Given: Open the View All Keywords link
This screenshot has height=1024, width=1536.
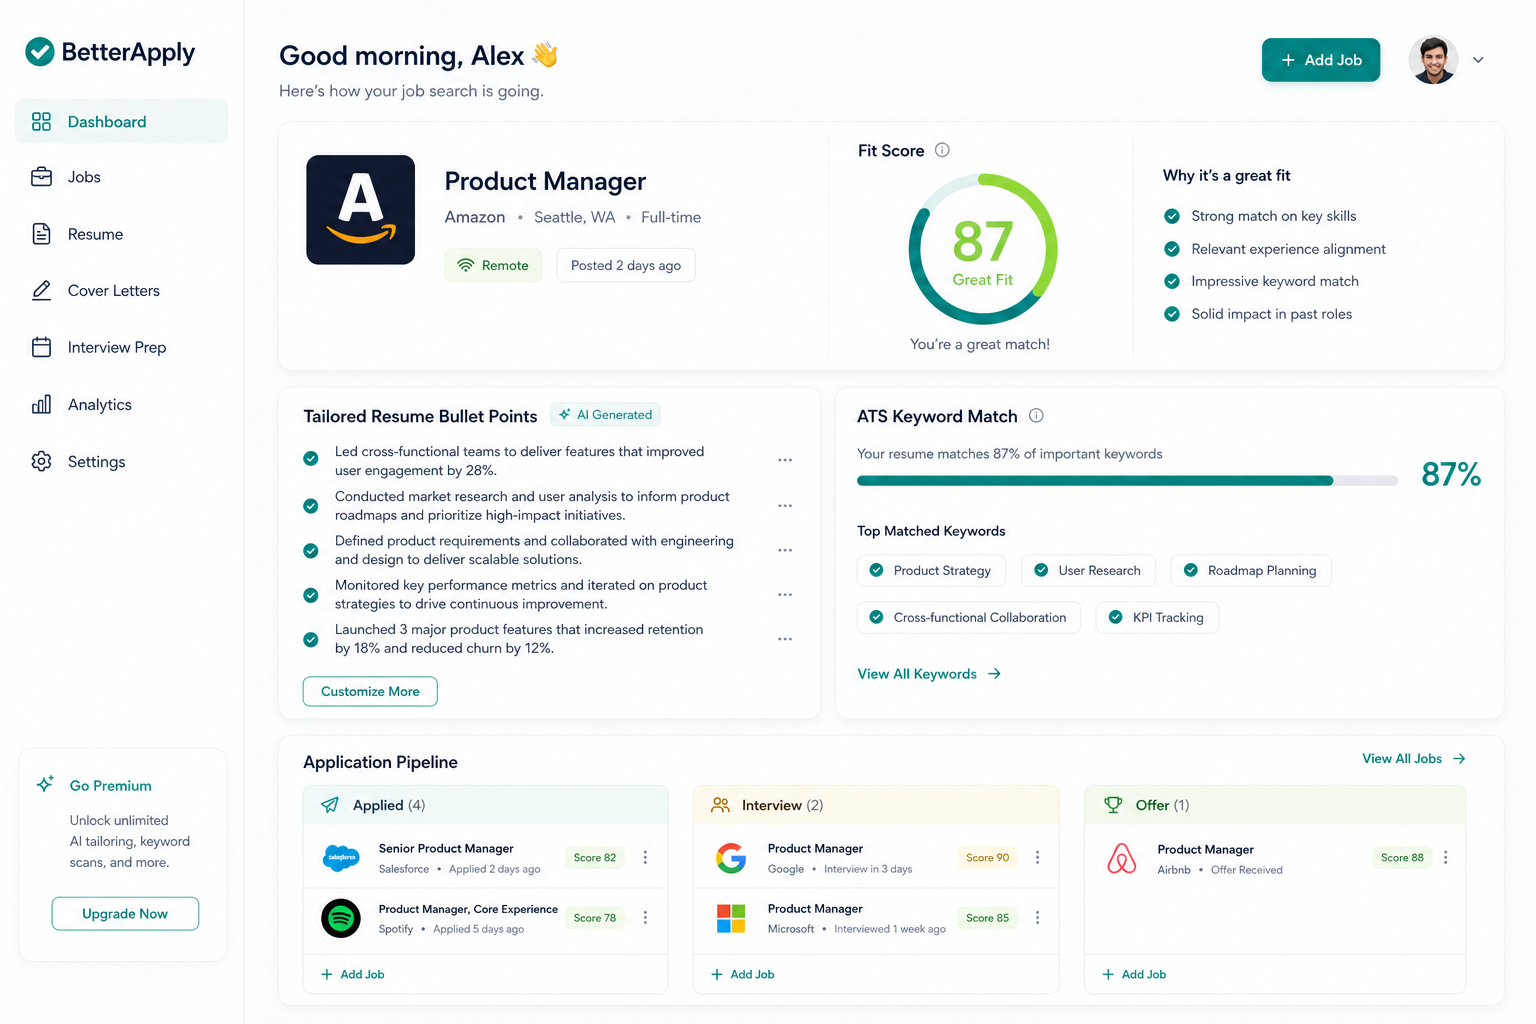Looking at the screenshot, I should (x=929, y=674).
